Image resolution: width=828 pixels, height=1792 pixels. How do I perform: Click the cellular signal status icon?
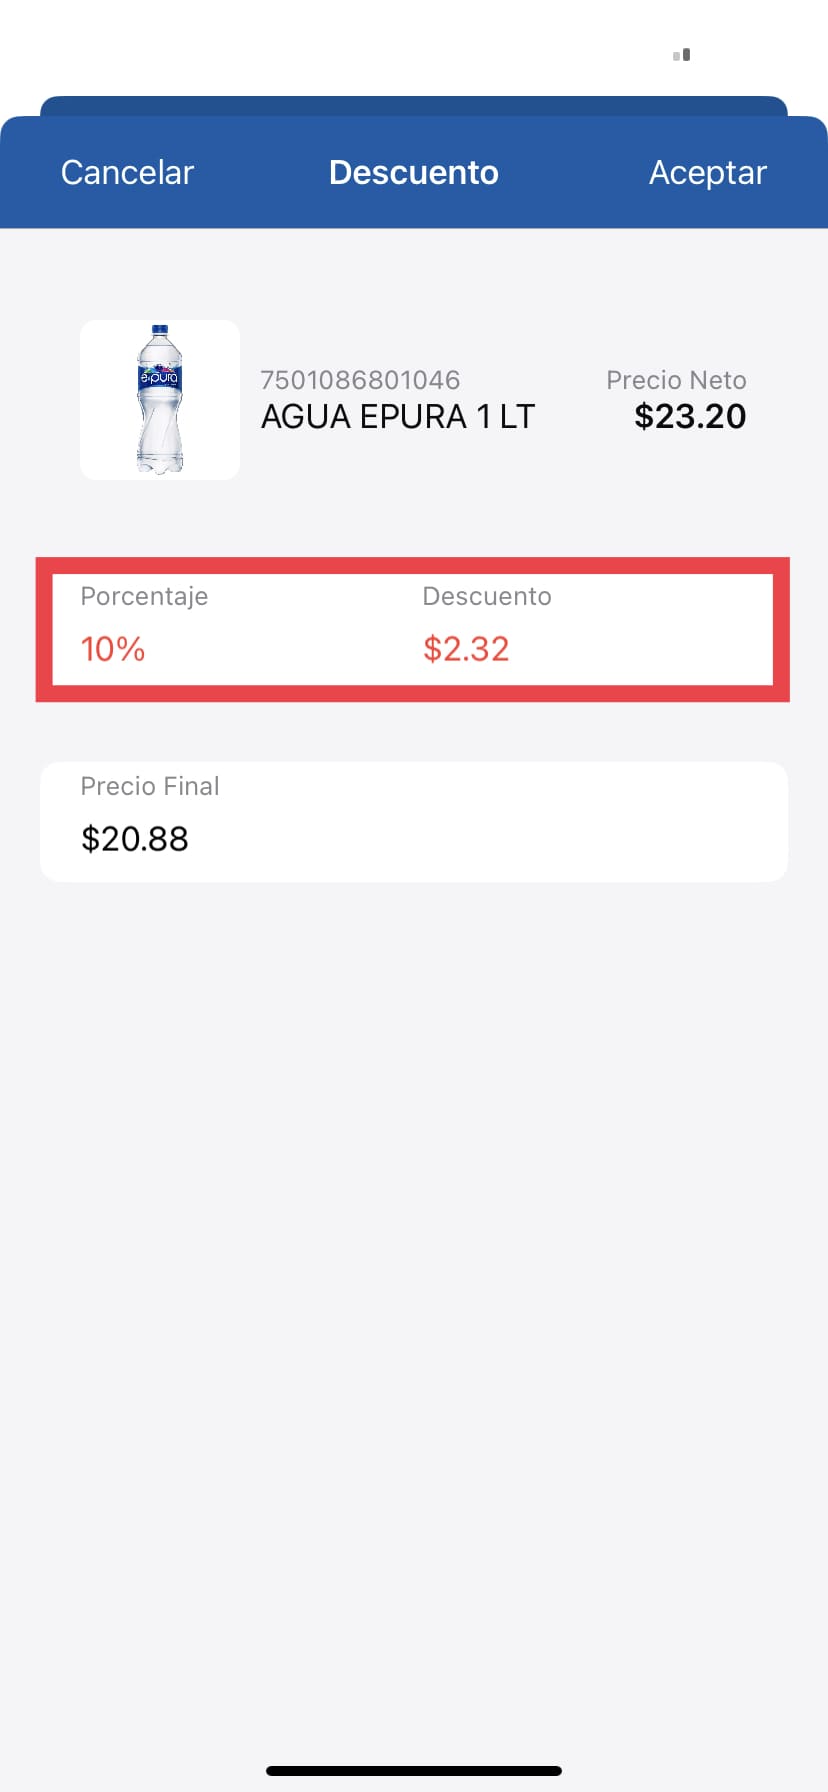[x=682, y=55]
